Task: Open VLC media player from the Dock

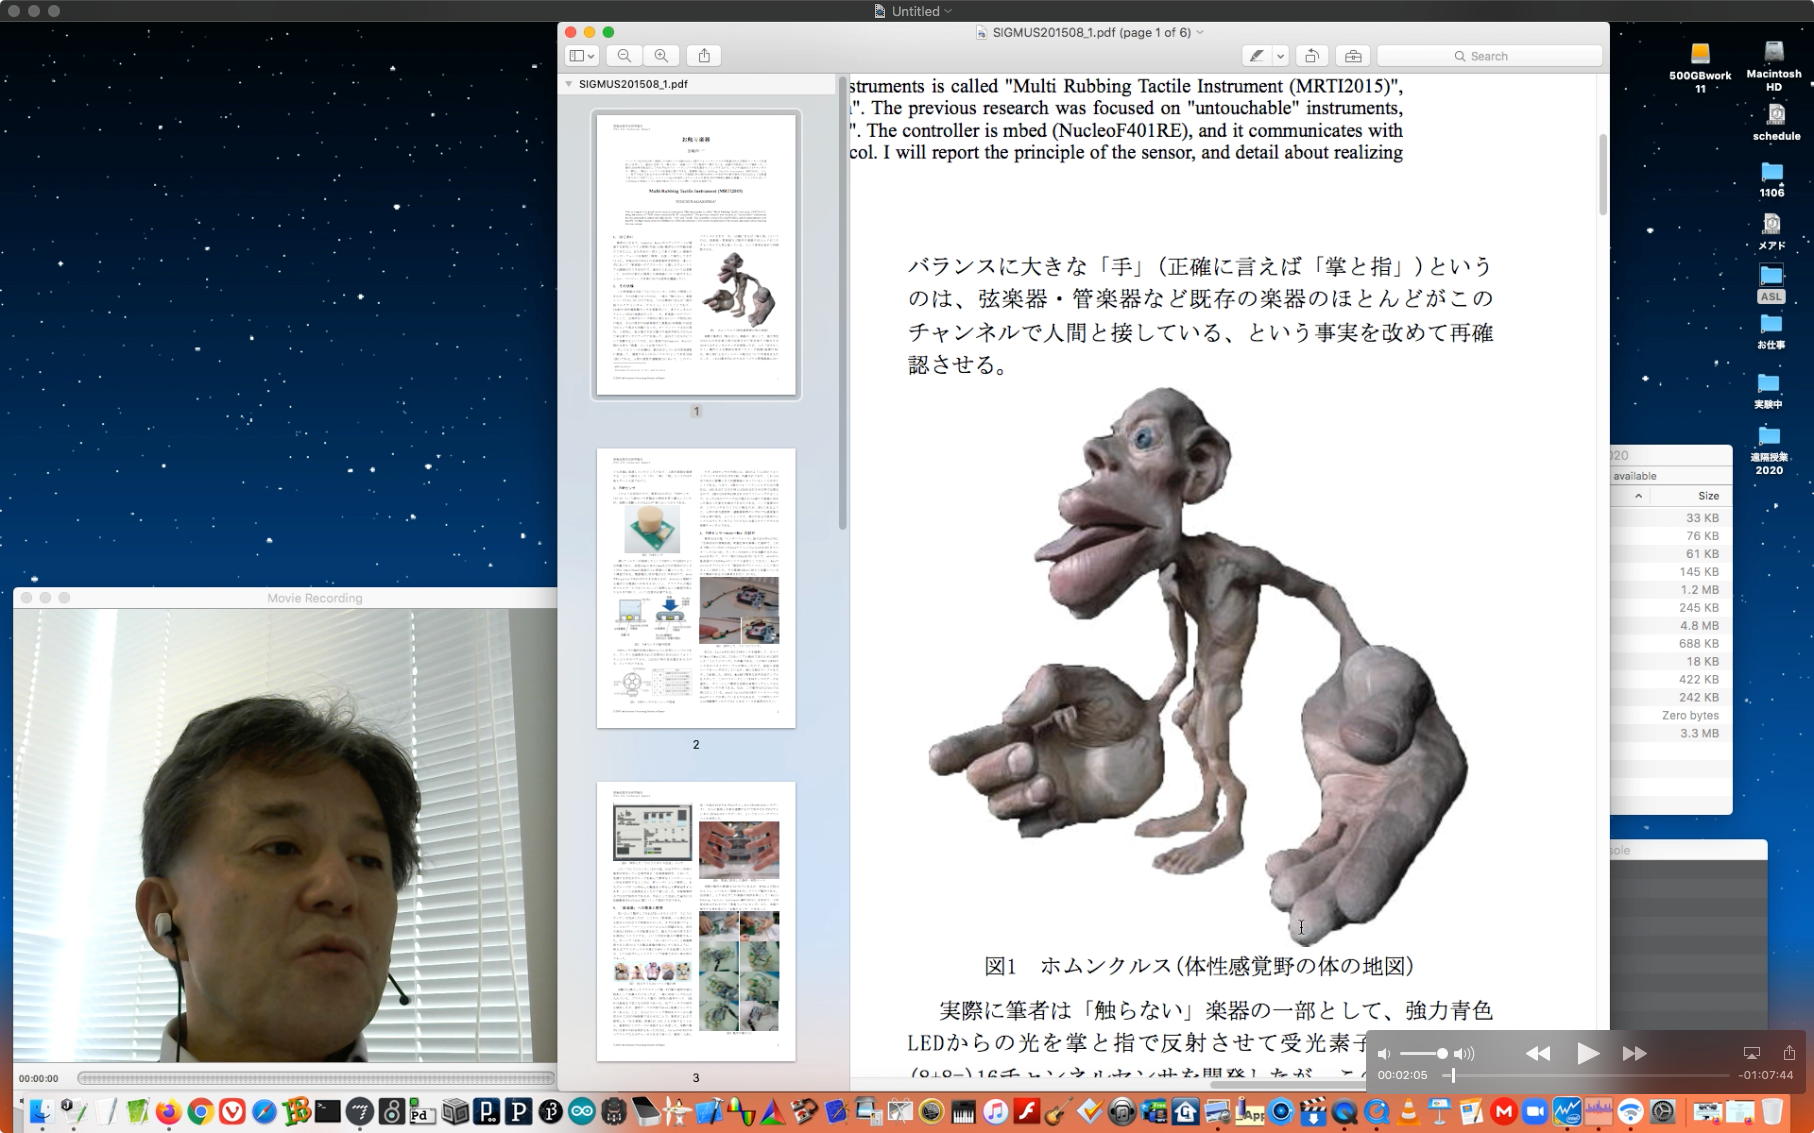Action: coord(1408,1111)
